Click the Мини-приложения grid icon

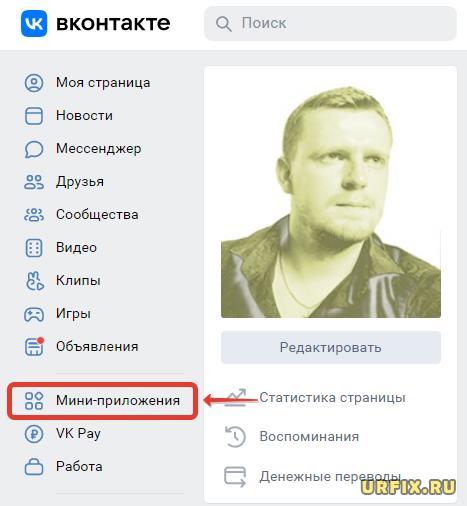34,400
